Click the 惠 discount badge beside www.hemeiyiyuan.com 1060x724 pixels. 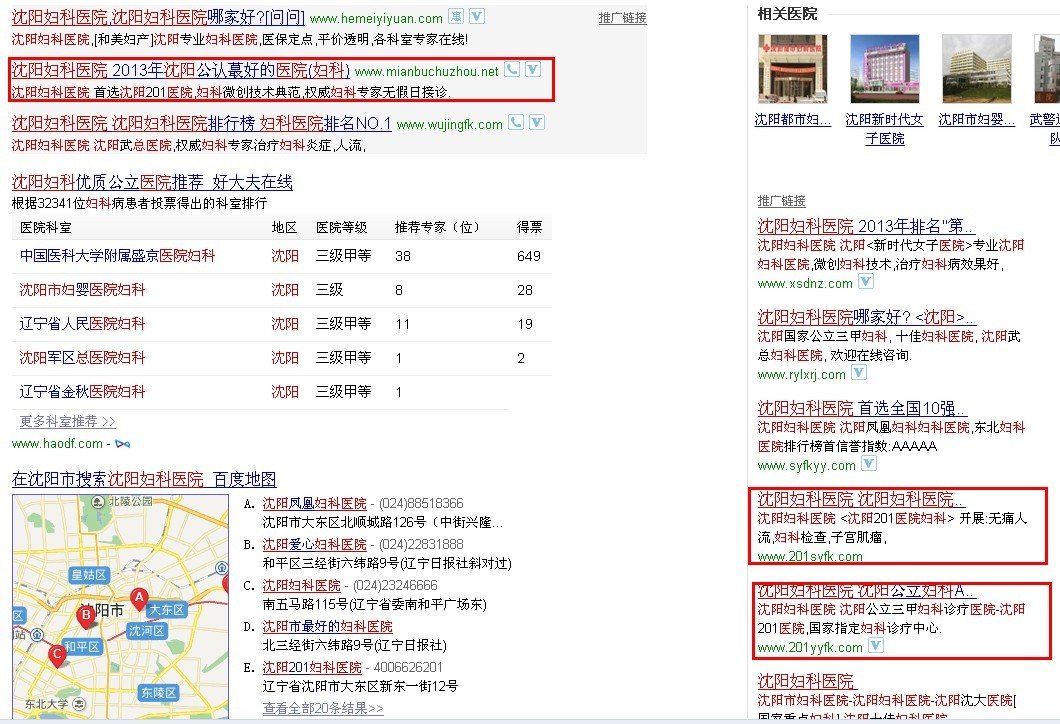(456, 17)
